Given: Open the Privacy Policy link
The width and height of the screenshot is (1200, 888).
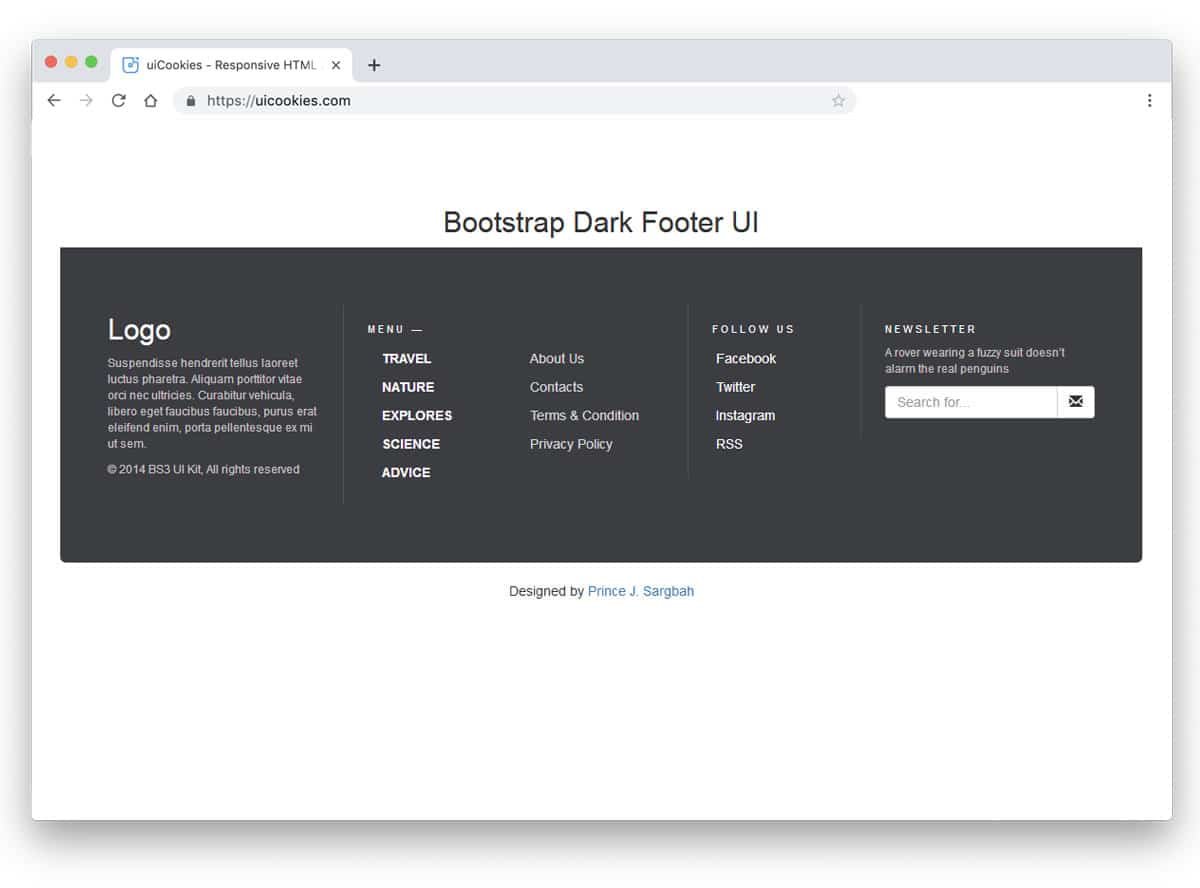Looking at the screenshot, I should [x=571, y=444].
